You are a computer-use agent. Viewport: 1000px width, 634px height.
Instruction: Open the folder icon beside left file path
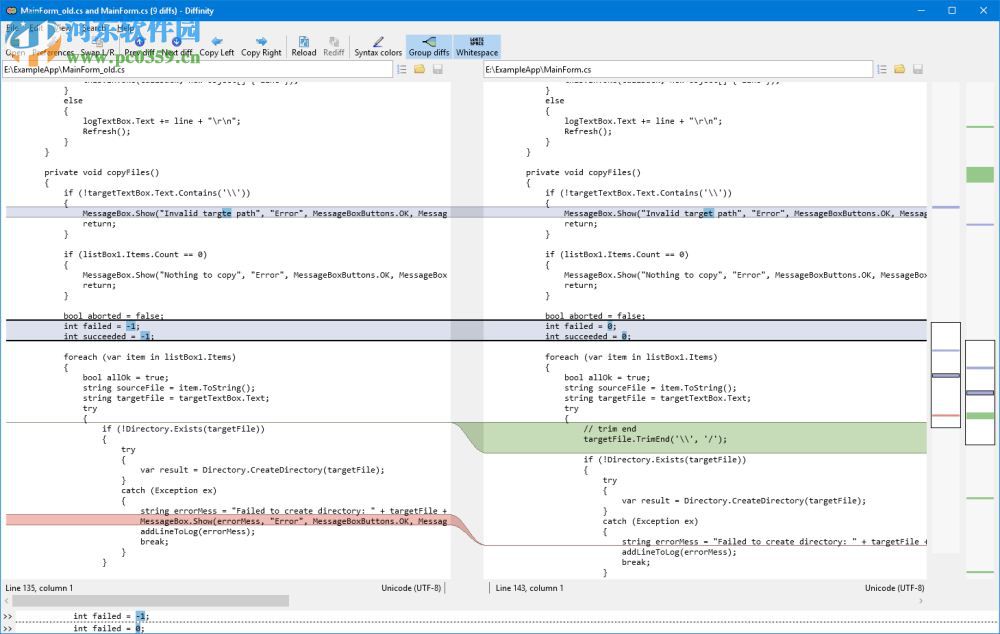[x=420, y=69]
